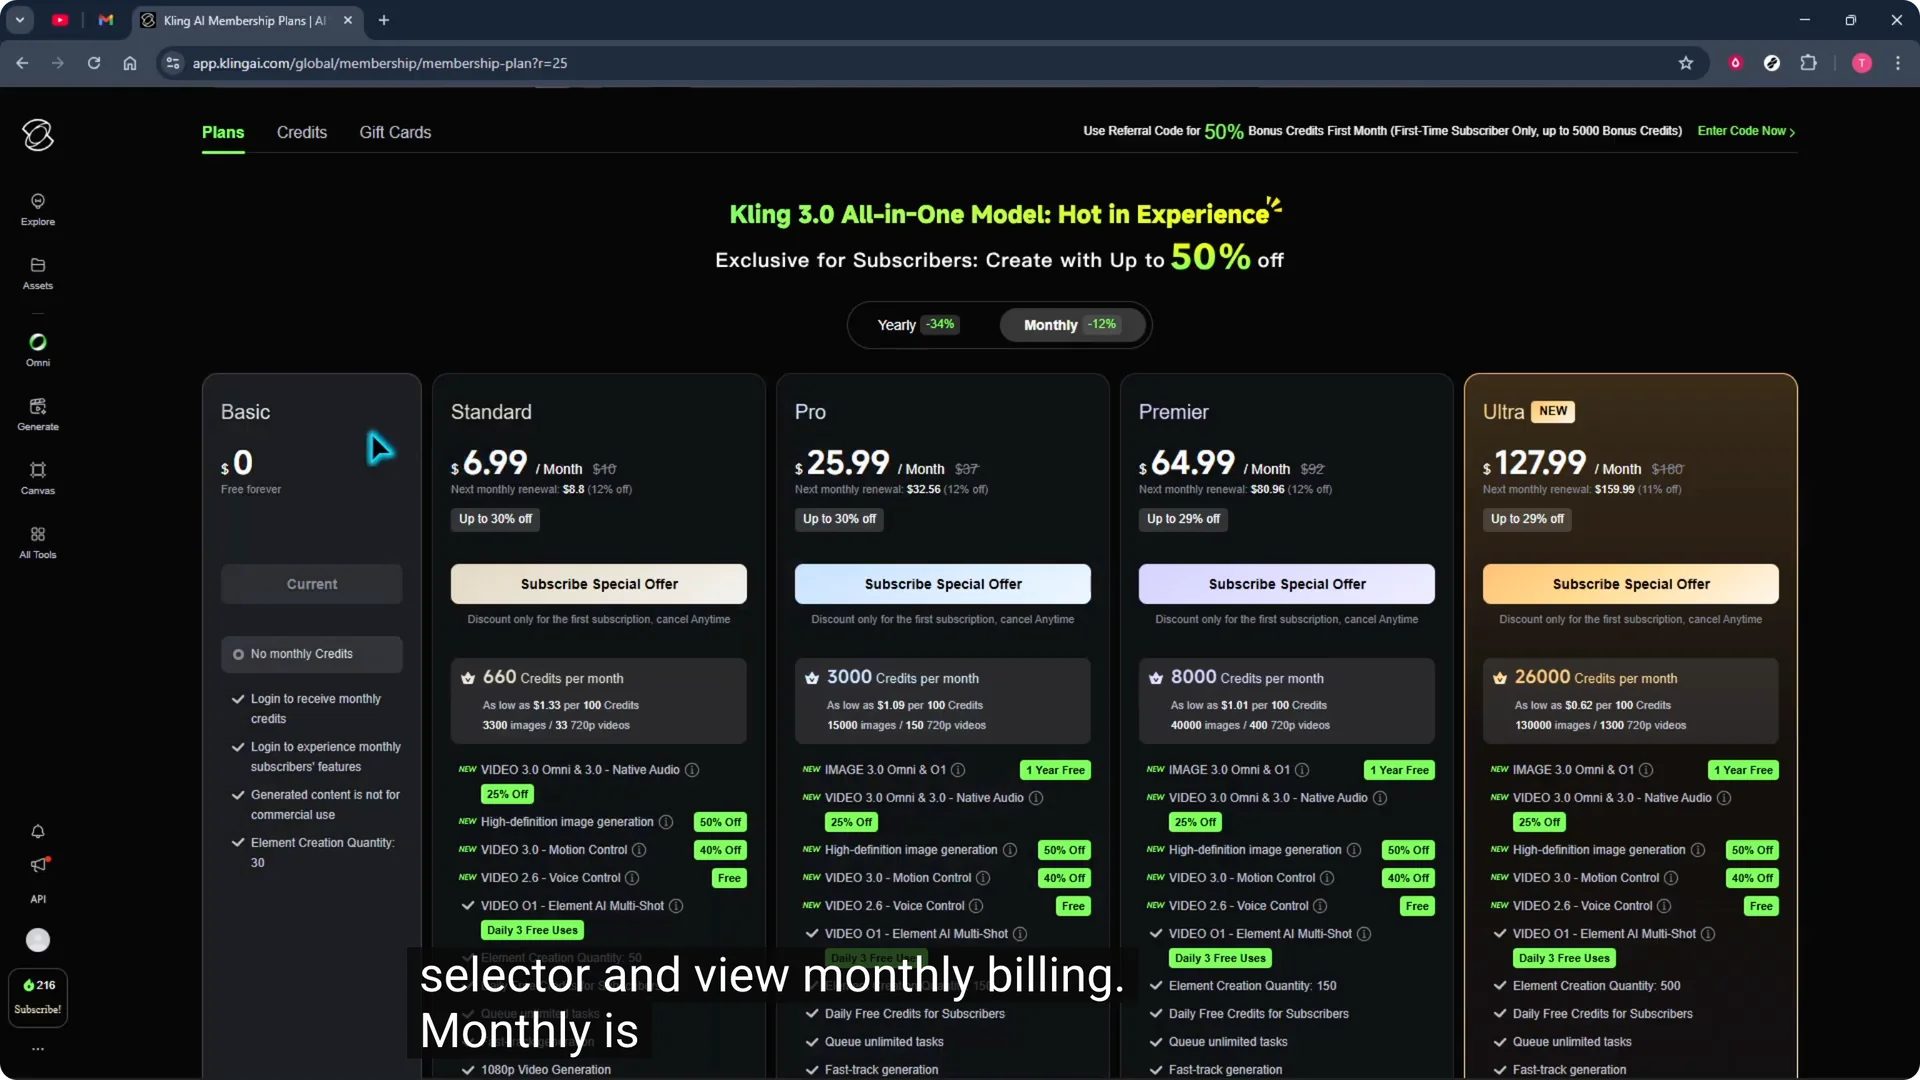
Task: Click the Ultra plan NEW badge
Action: pos(1553,411)
